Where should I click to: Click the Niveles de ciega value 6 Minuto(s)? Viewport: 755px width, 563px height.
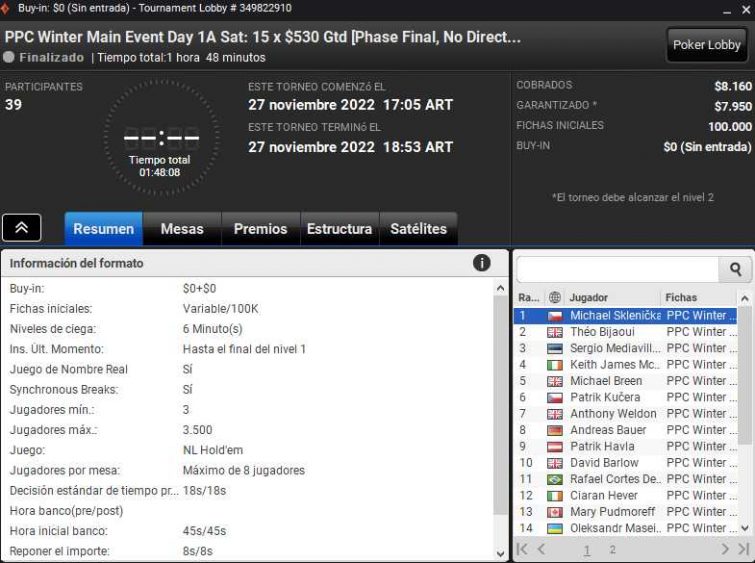click(212, 329)
